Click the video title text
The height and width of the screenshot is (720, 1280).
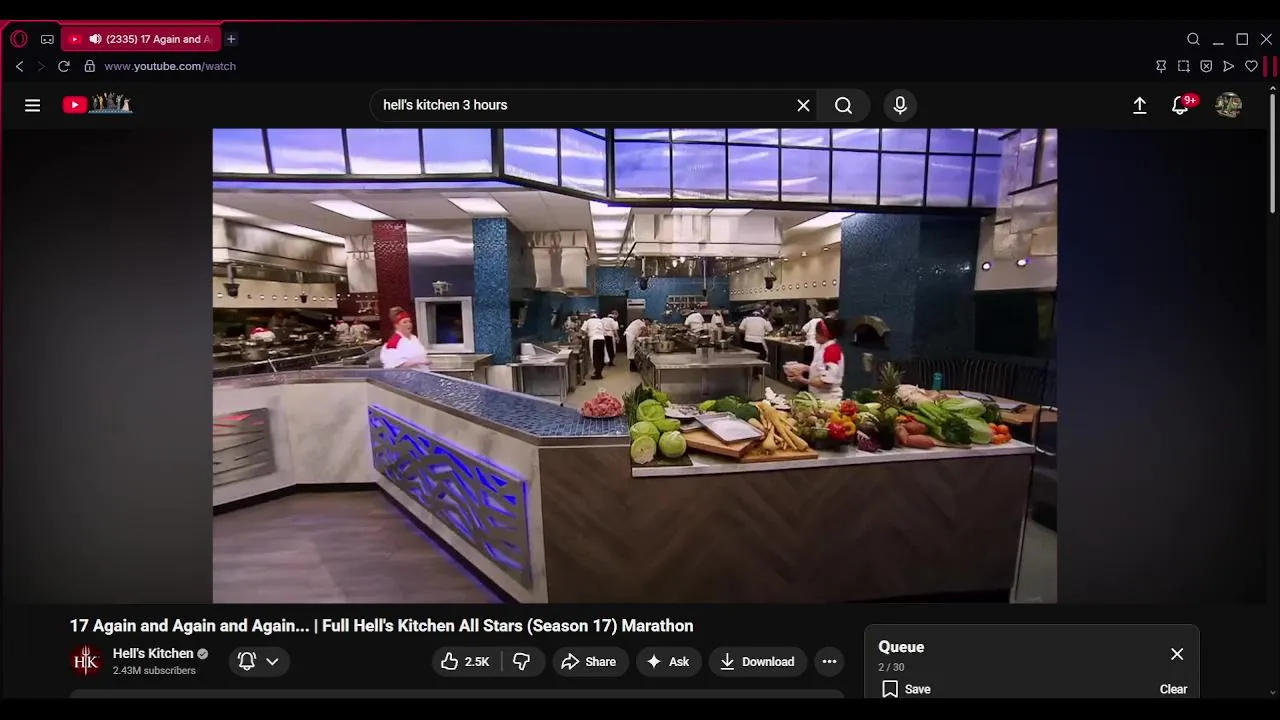(381, 626)
